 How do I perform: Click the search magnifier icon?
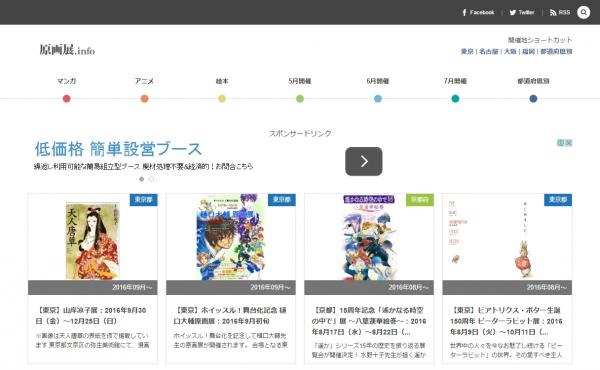click(584, 12)
